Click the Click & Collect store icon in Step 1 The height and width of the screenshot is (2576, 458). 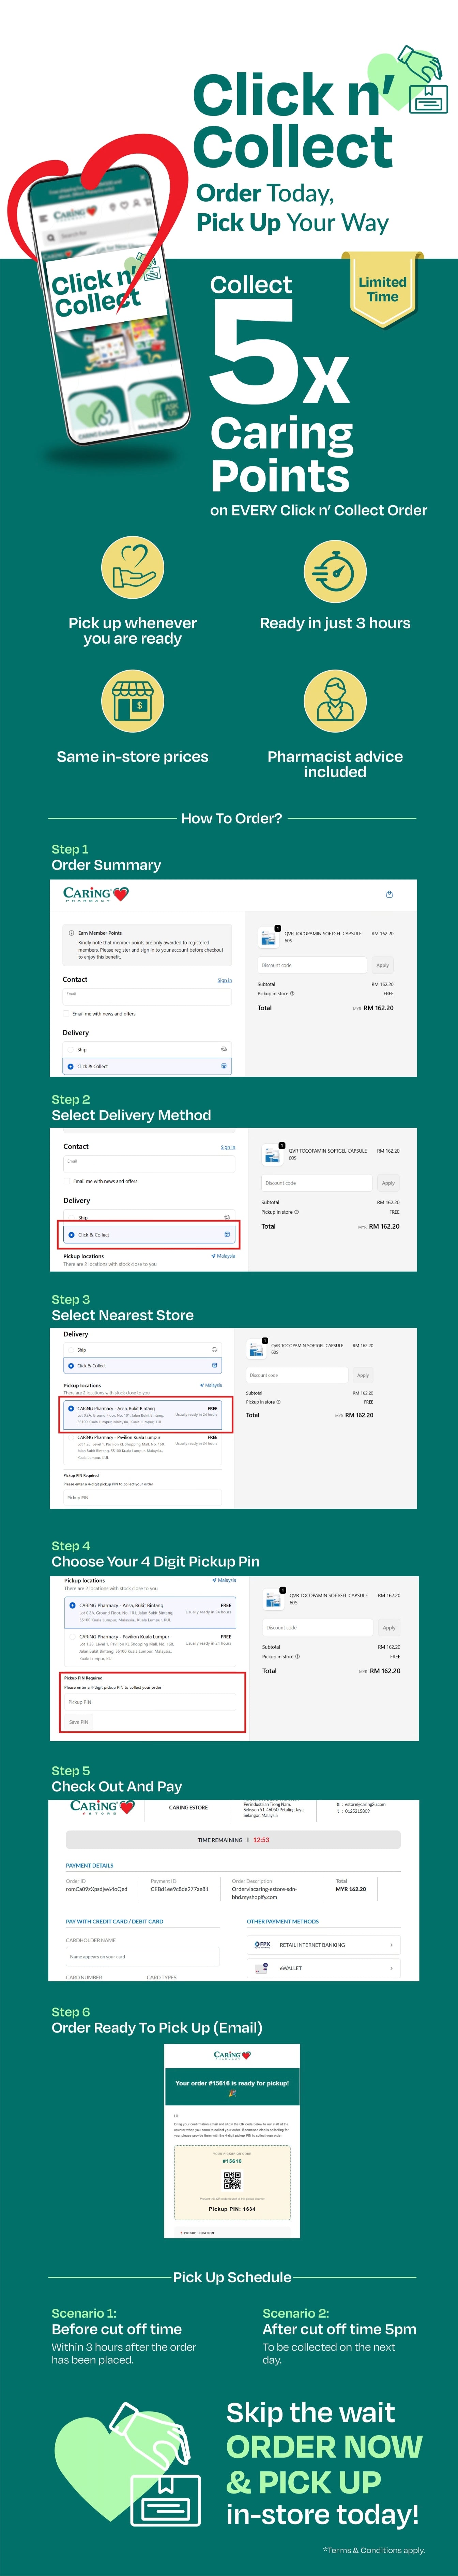[224, 1066]
